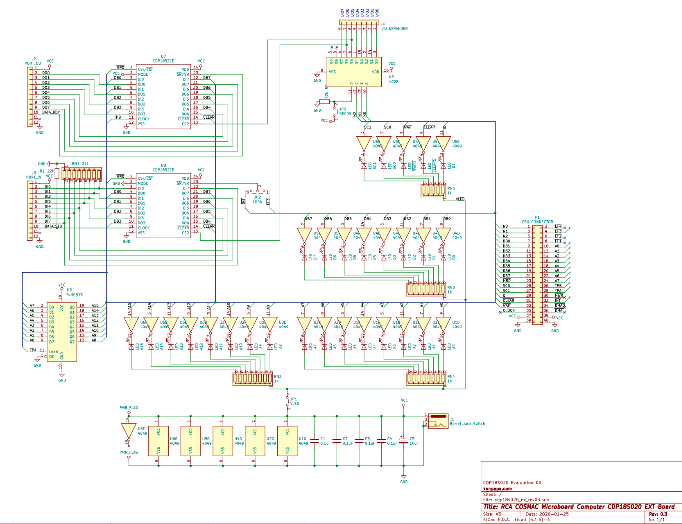This screenshot has width=682, height=524.
Task: Click the large expansion connector on the right
Action: point(537,273)
